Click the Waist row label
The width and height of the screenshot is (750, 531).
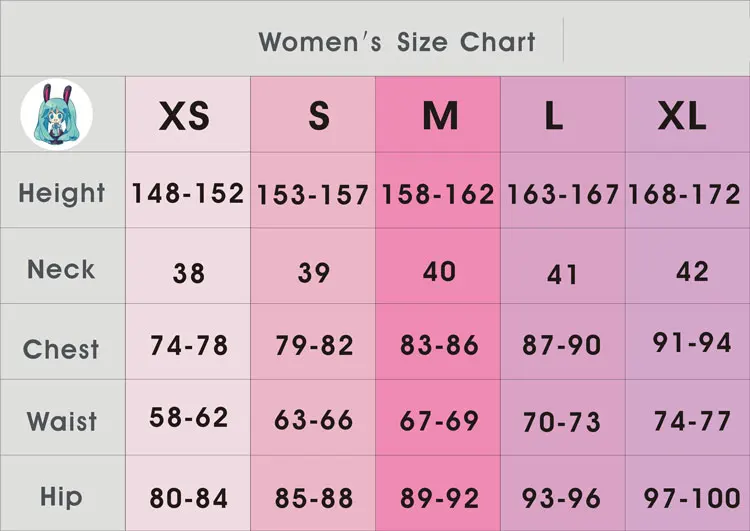tap(61, 421)
